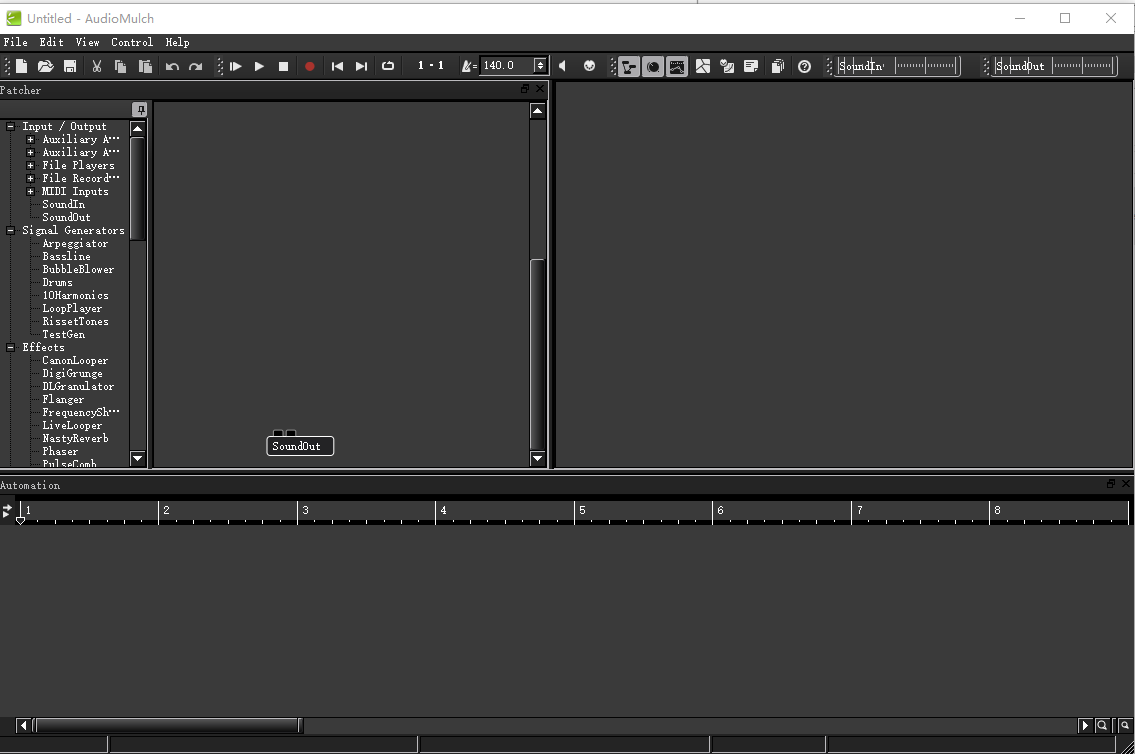The width and height of the screenshot is (1135, 754).
Task: Cut selection with the scissors icon
Action: point(96,66)
